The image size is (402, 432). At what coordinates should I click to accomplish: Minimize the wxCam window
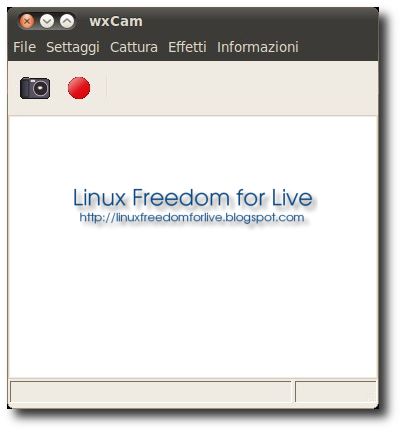[47, 22]
